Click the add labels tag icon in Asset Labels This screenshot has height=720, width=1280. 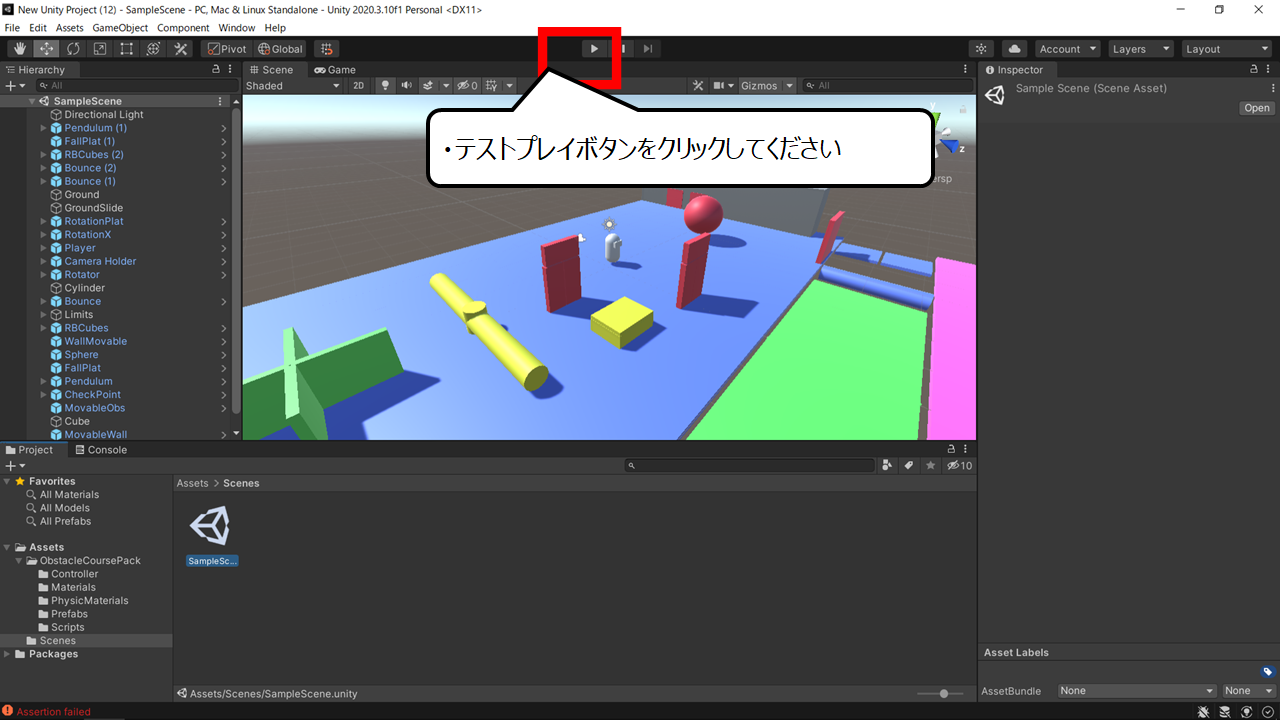pyautogui.click(x=1267, y=672)
